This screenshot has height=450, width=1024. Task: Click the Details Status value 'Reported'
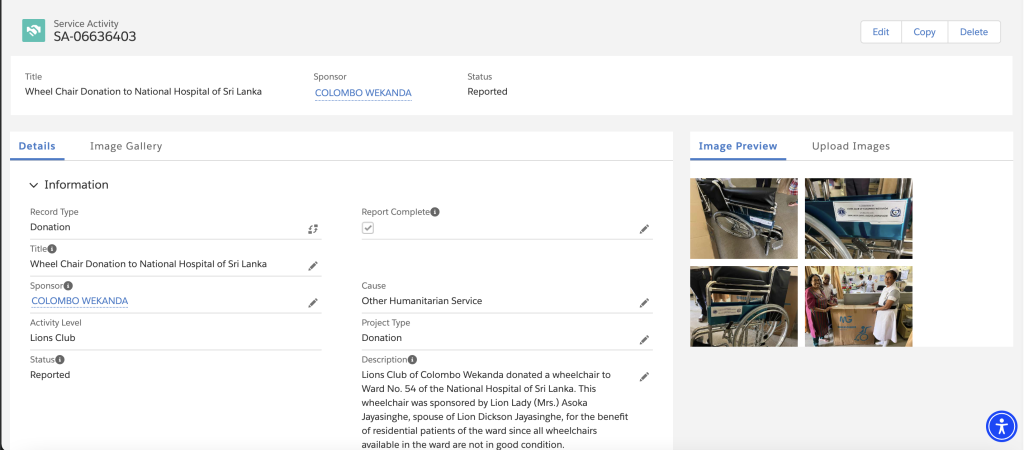coord(50,375)
